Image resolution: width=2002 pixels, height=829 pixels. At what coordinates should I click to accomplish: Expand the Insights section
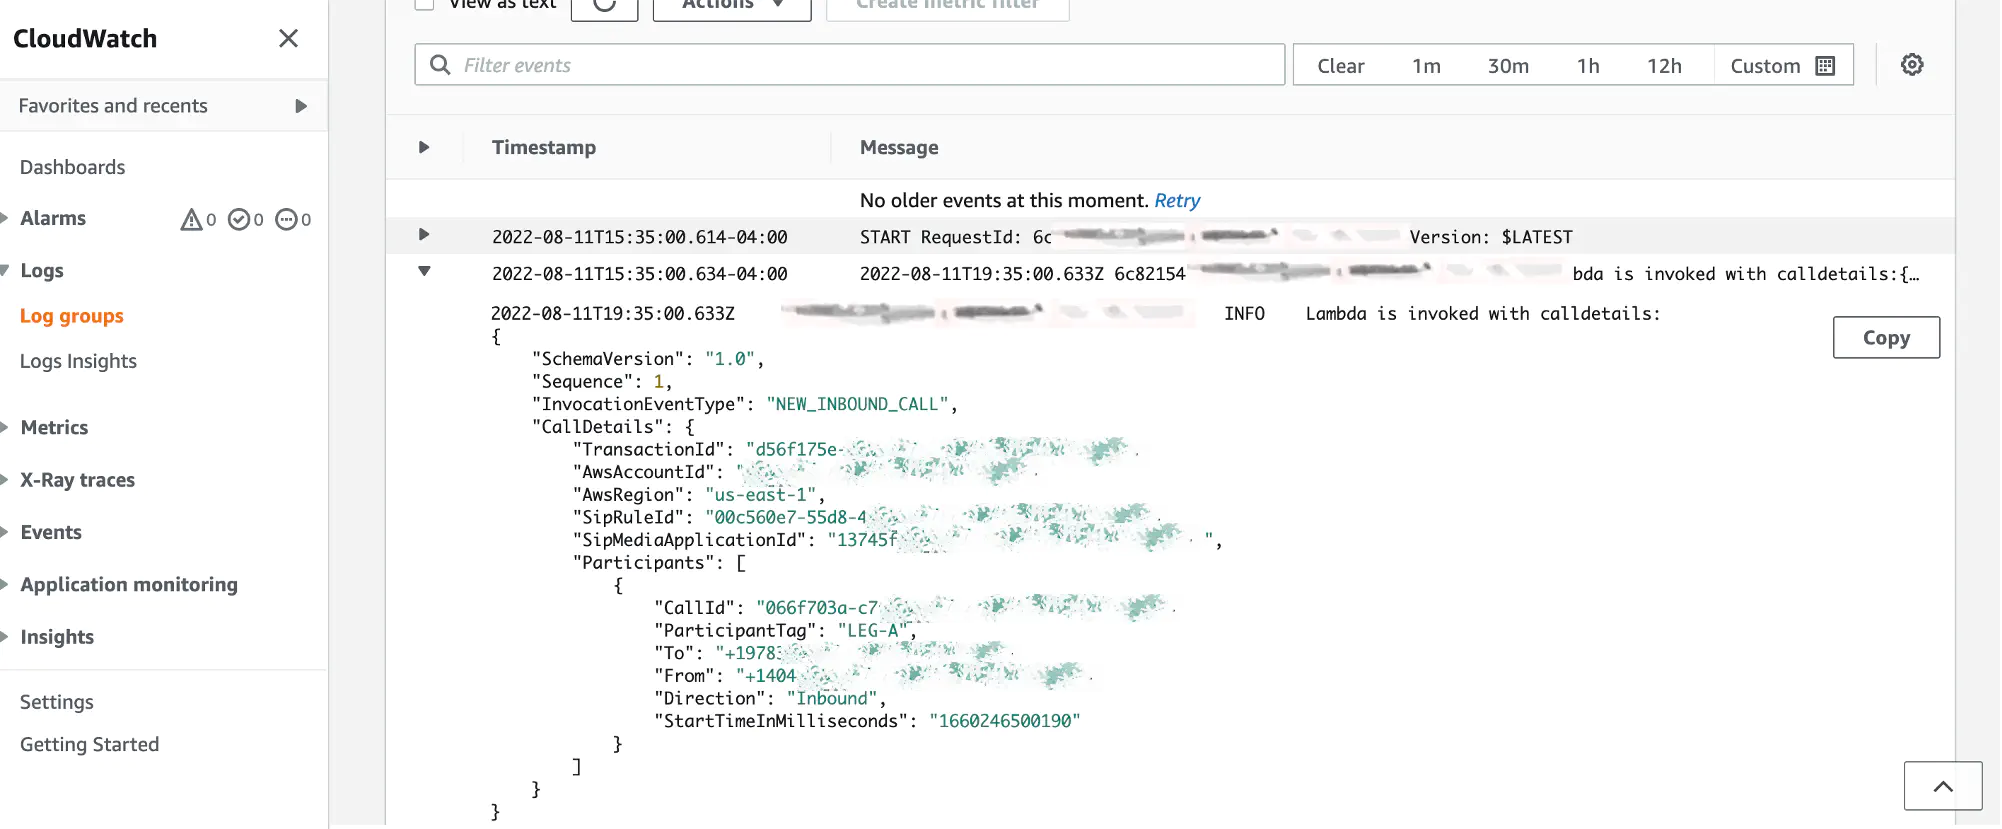[5, 637]
